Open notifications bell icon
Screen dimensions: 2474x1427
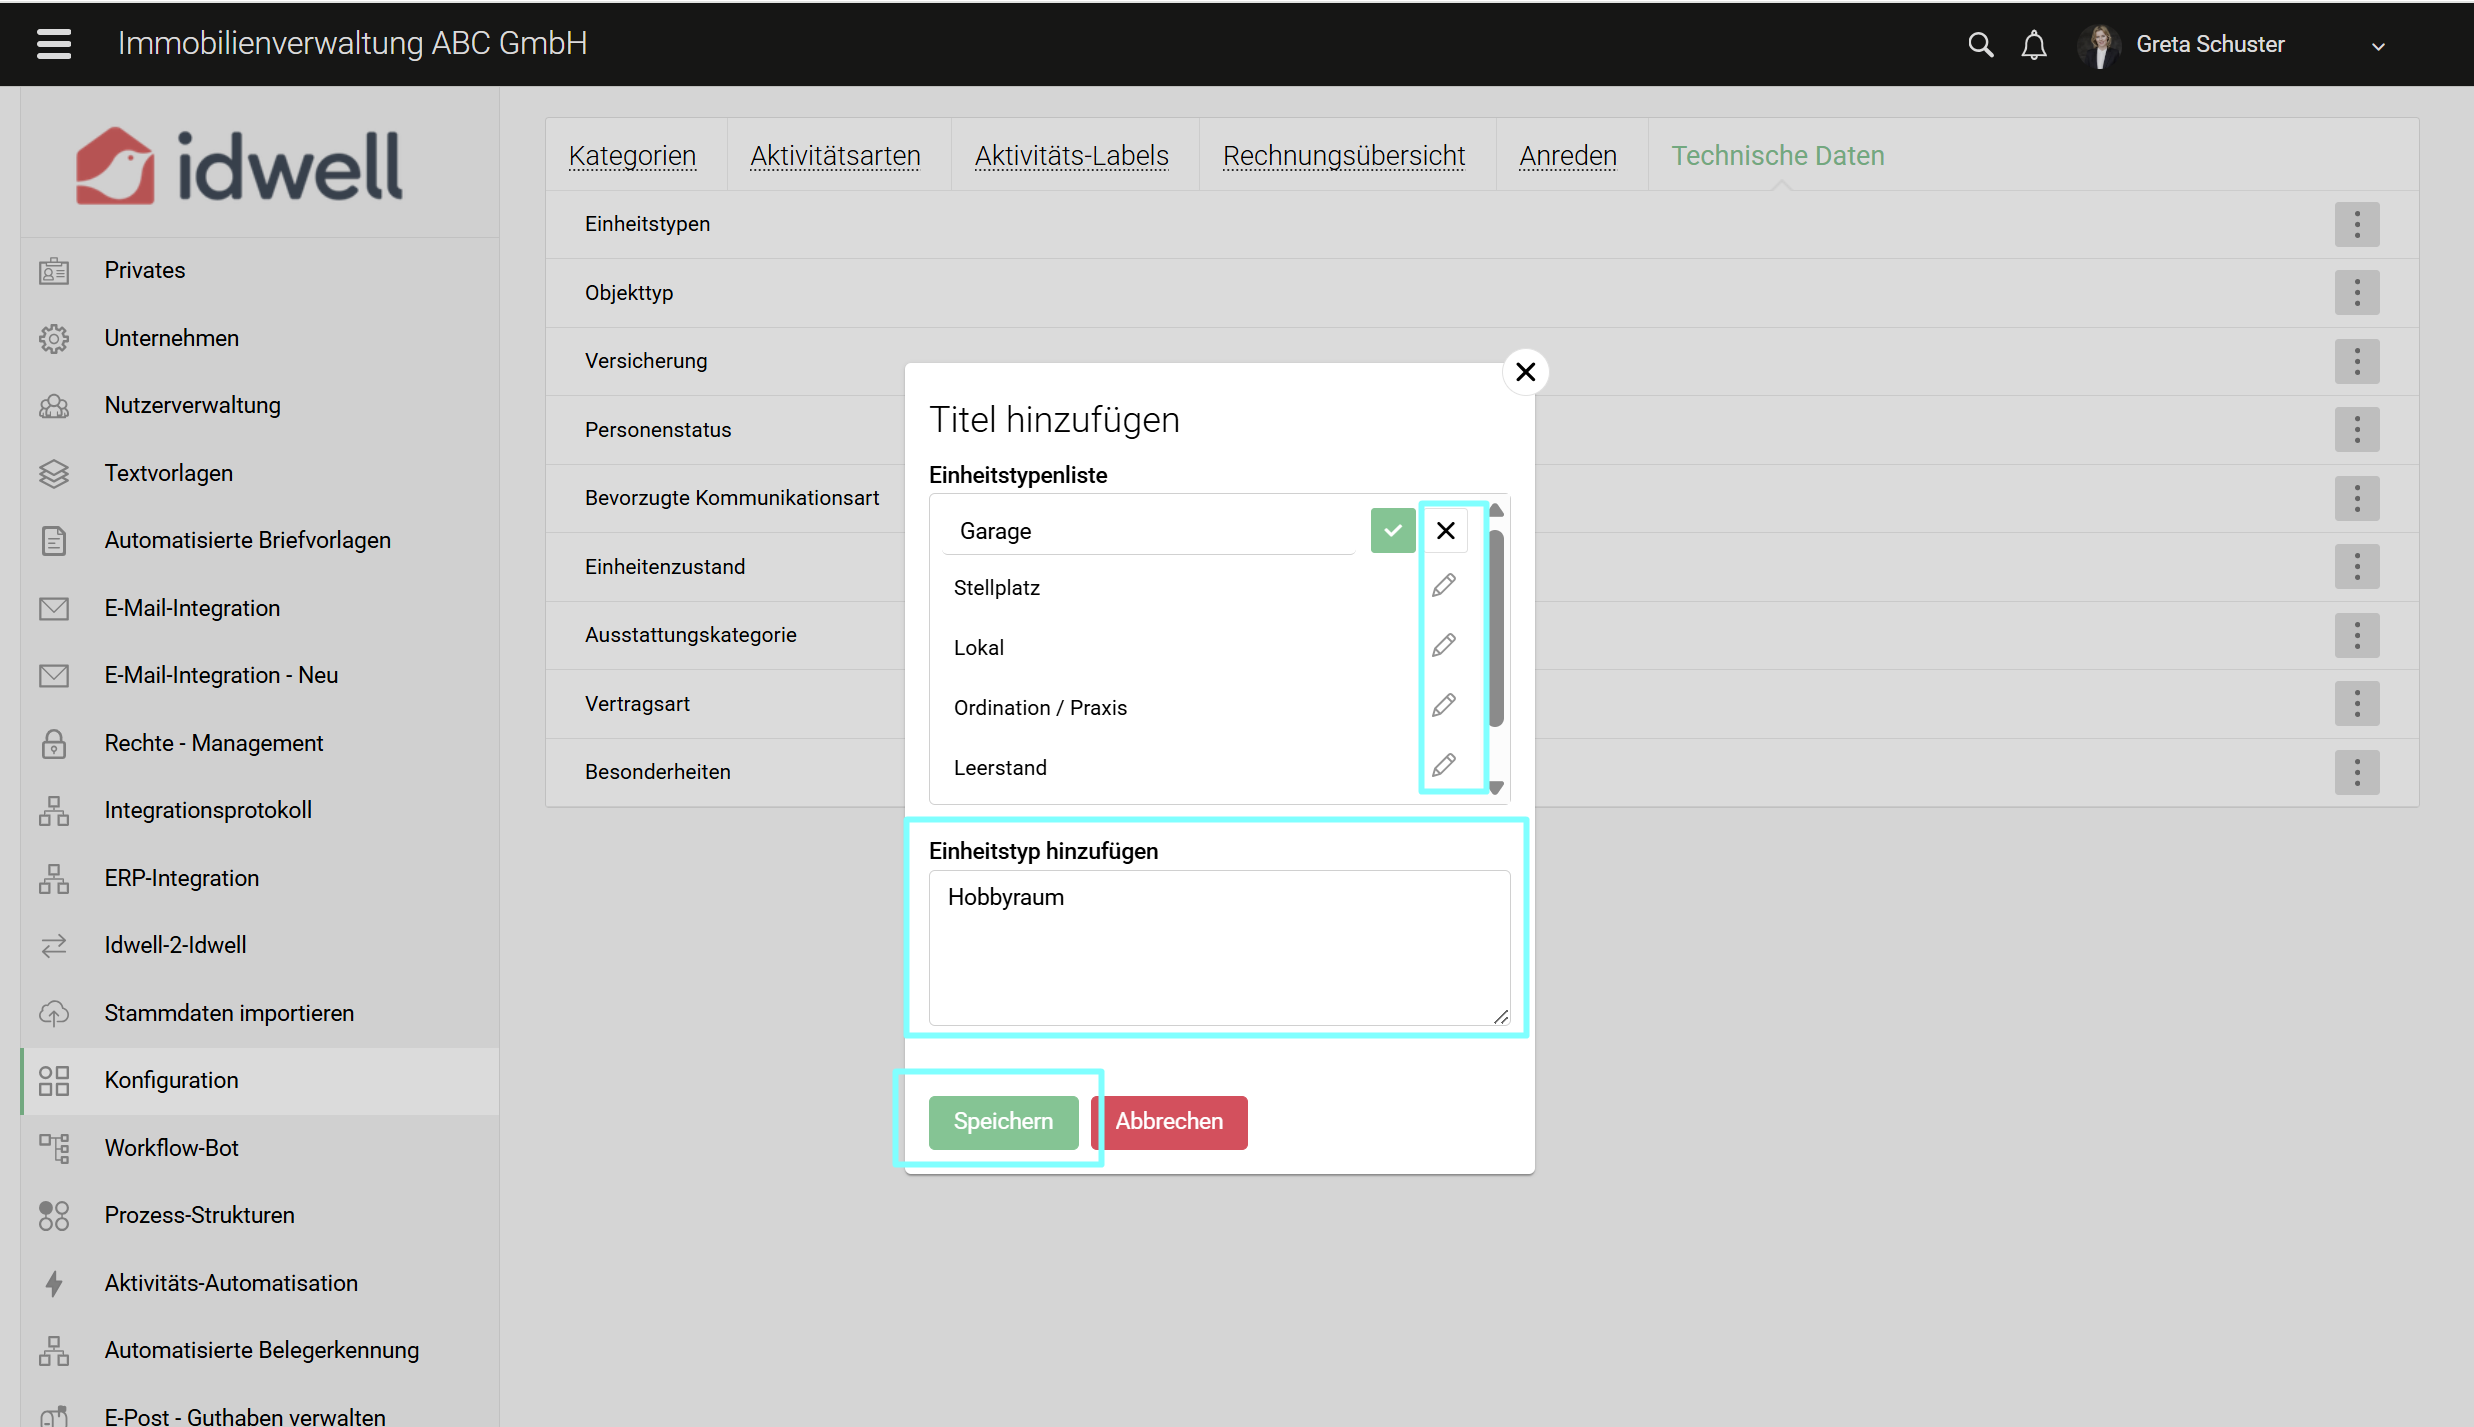pos(2034,45)
